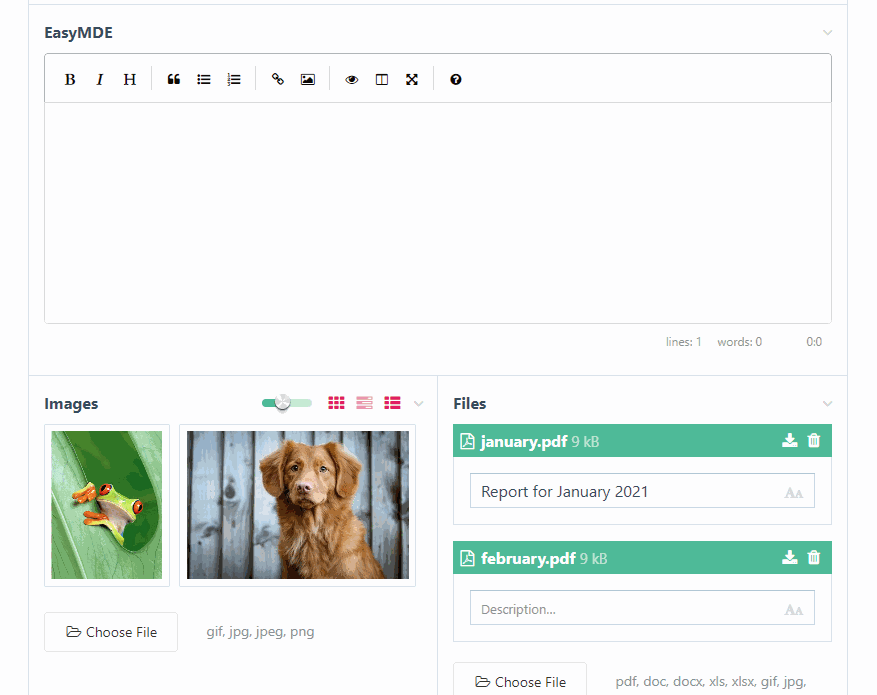Image resolution: width=877 pixels, height=695 pixels.
Task: Delete february.pdf with the trash icon
Action: pyautogui.click(x=814, y=557)
